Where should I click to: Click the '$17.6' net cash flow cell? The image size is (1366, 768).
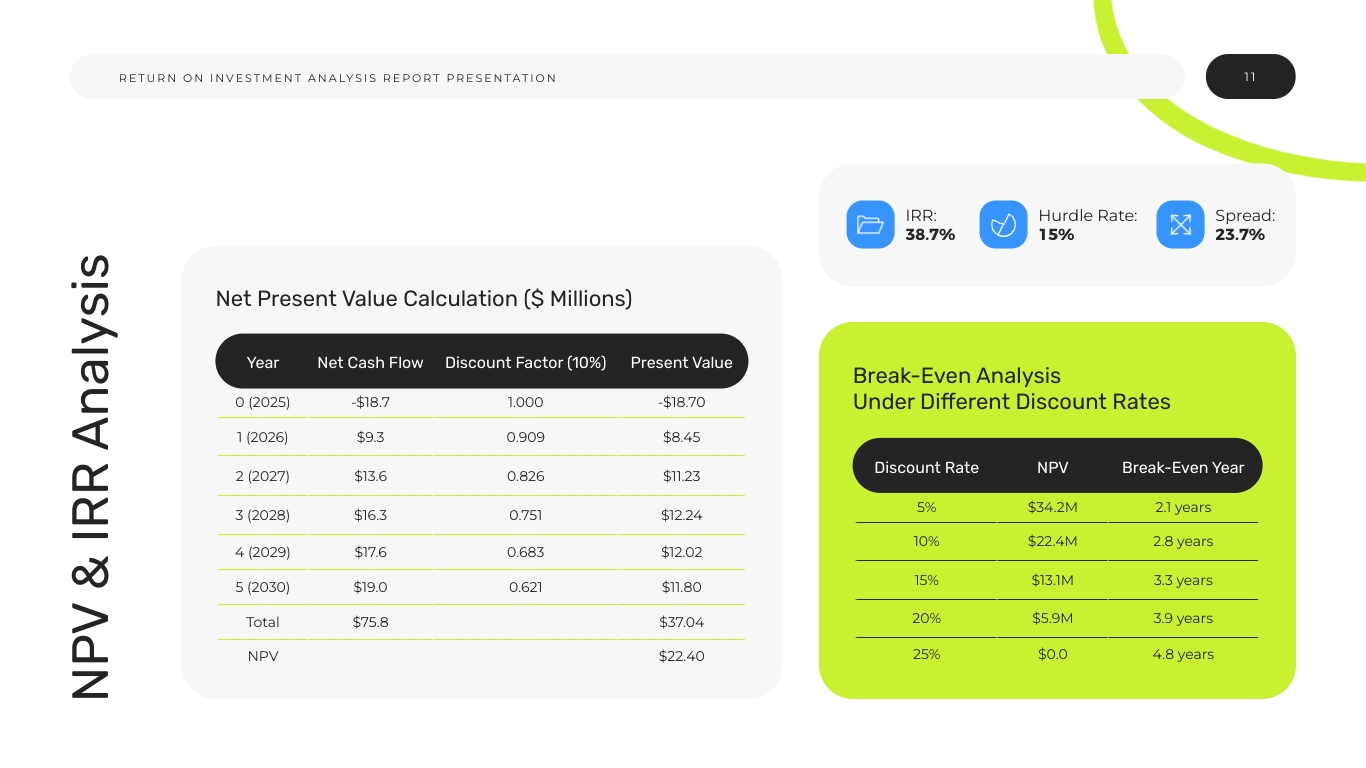(x=370, y=552)
